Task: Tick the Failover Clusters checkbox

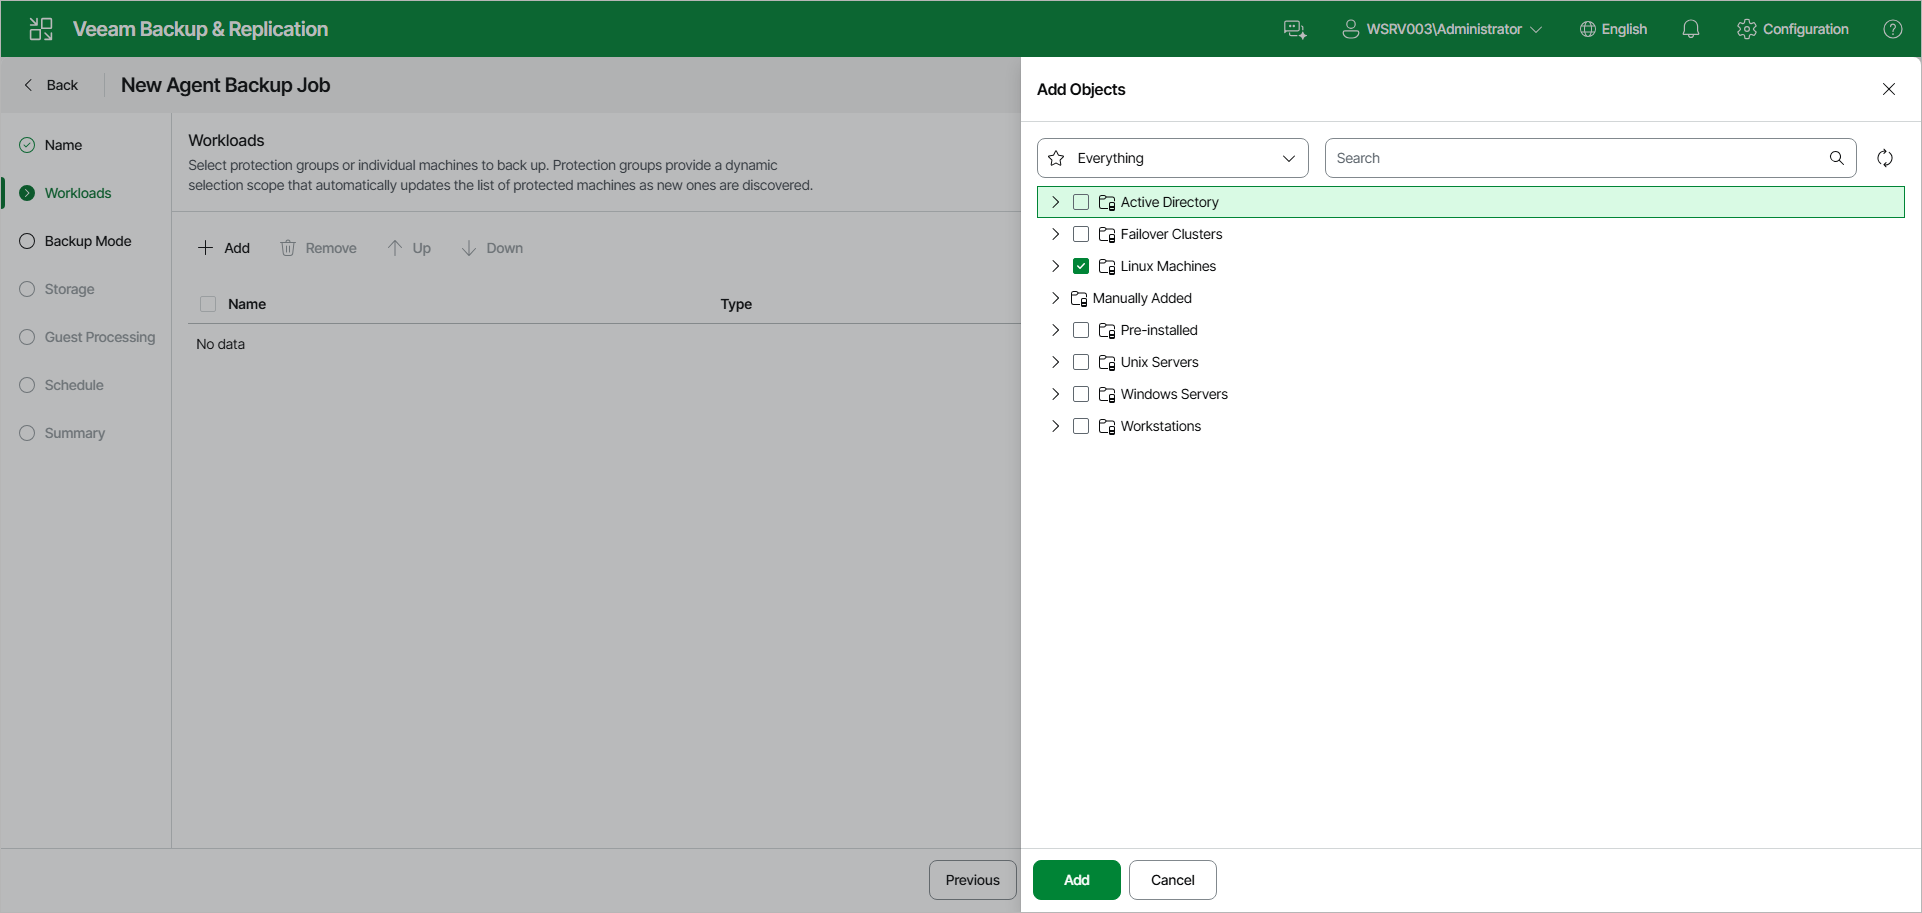Action: (1081, 234)
